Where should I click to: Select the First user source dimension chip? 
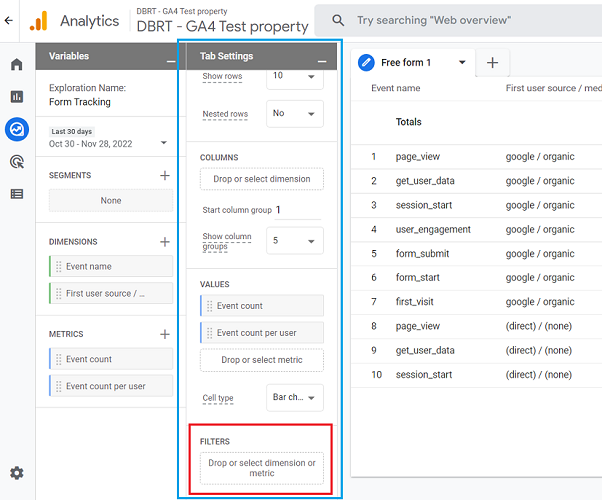[111, 294]
